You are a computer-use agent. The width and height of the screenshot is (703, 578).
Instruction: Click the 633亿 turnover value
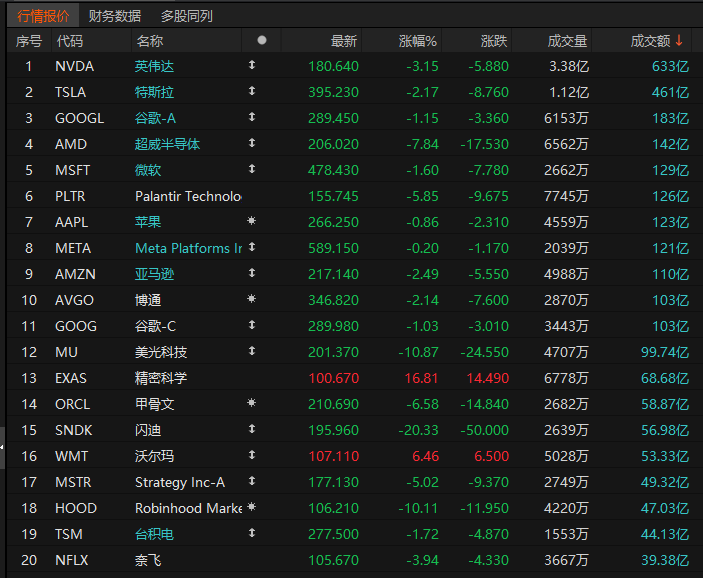pyautogui.click(x=670, y=66)
